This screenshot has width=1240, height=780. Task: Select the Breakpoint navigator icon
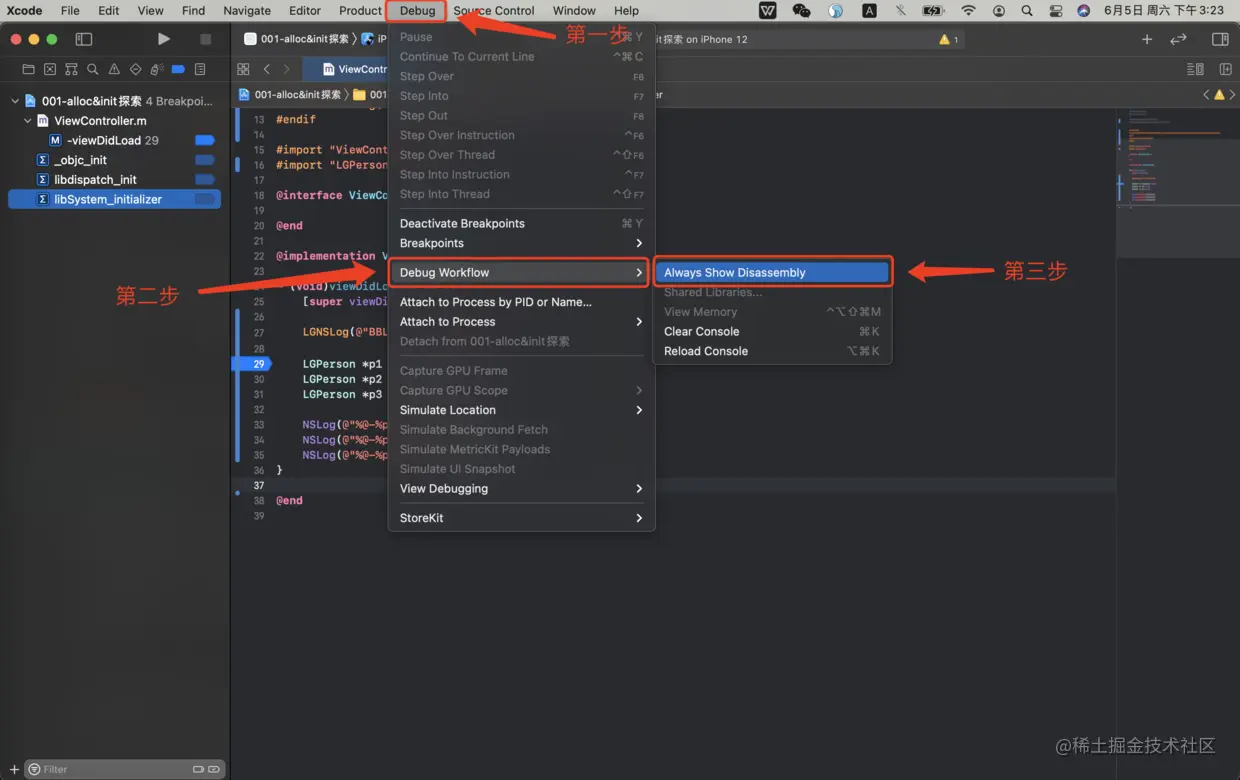tap(178, 70)
